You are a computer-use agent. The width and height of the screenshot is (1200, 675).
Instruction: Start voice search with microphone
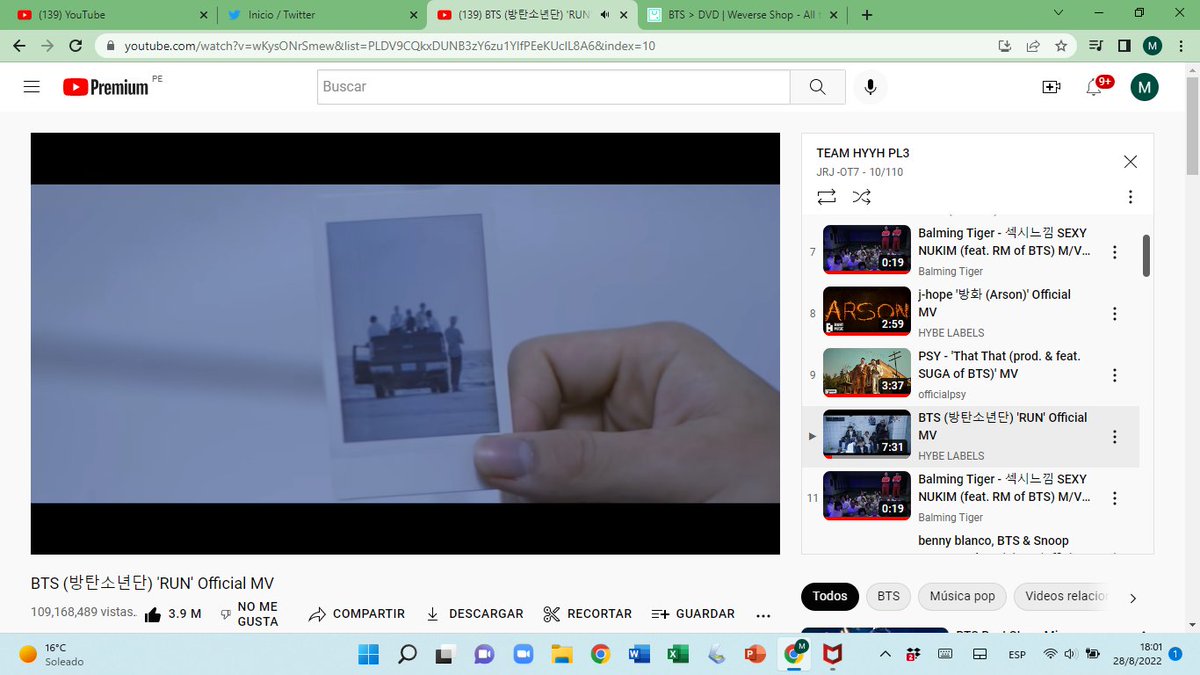coord(871,87)
